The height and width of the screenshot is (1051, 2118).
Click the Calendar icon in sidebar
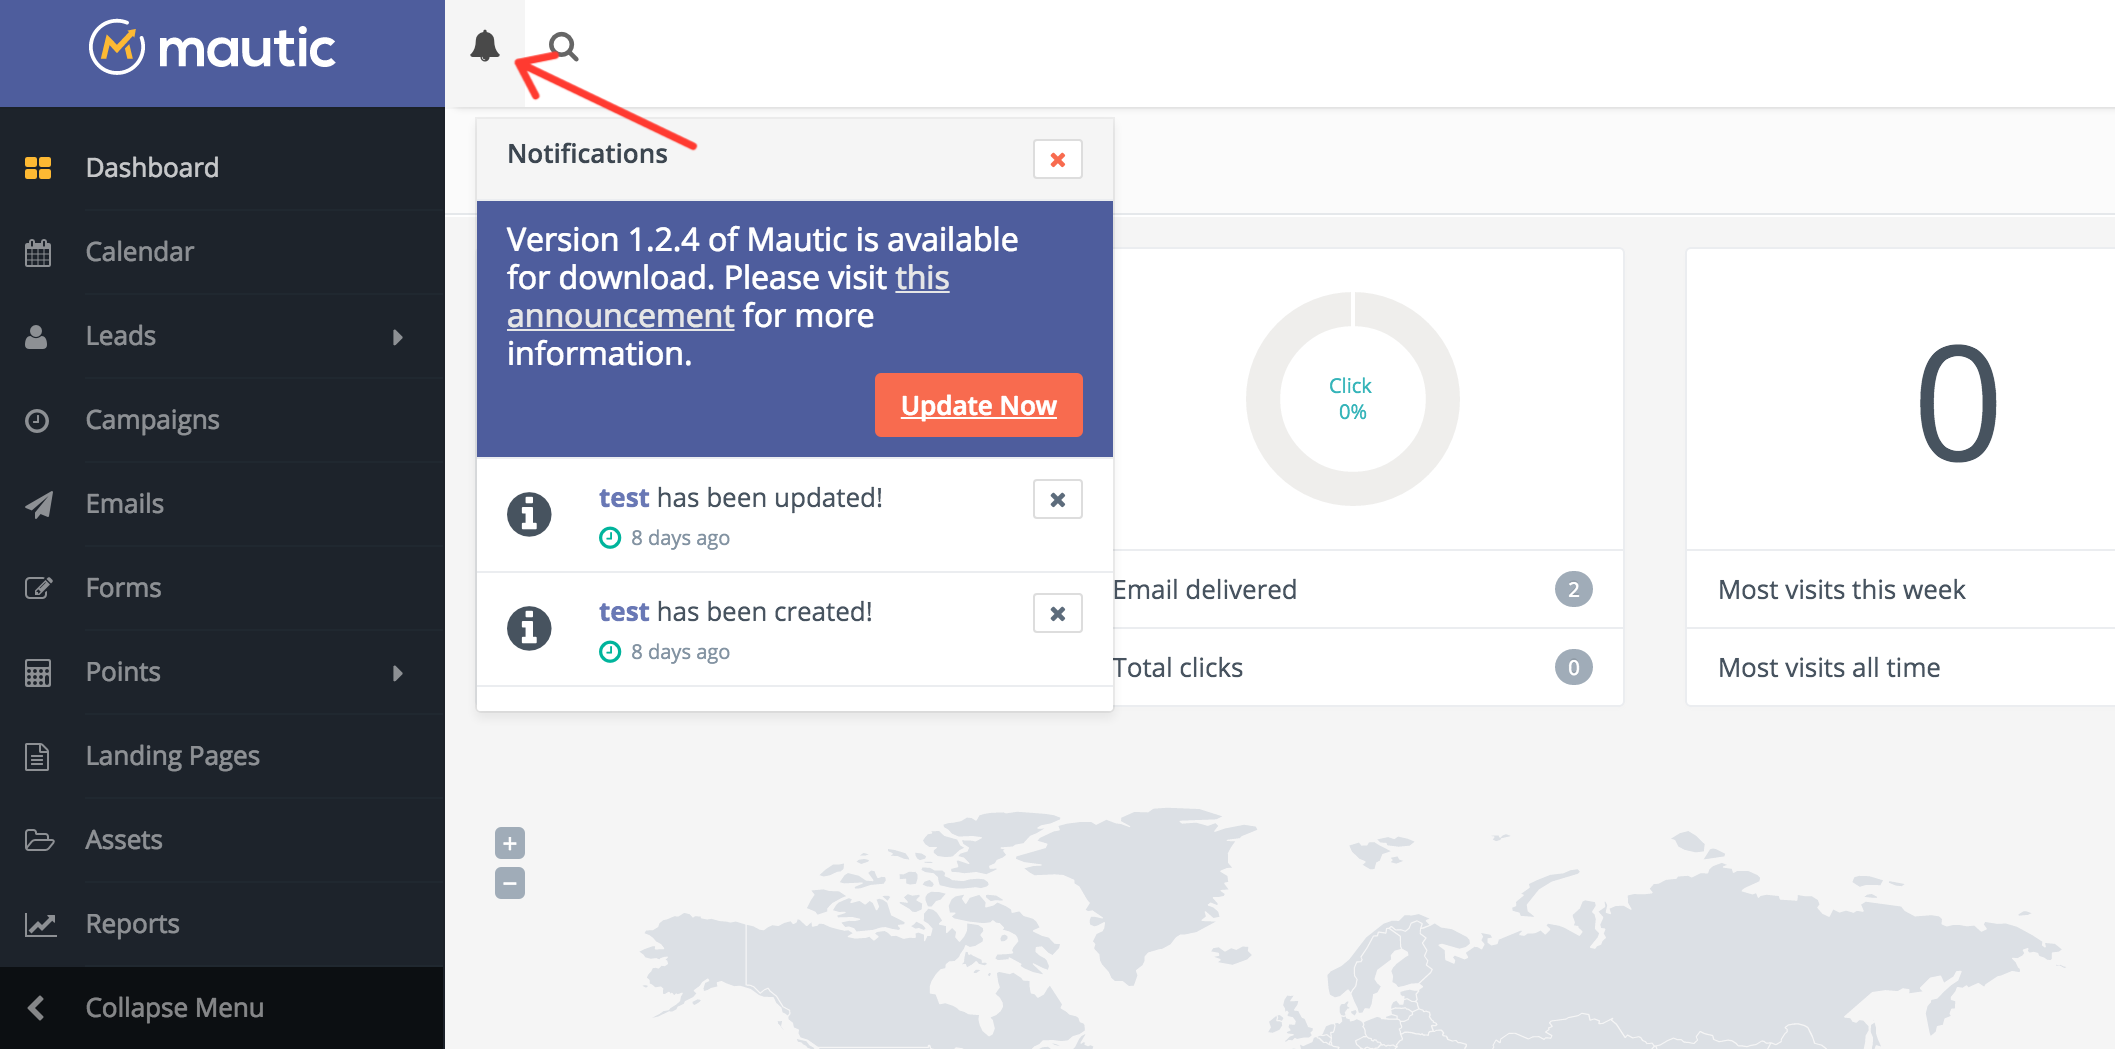pos(38,252)
